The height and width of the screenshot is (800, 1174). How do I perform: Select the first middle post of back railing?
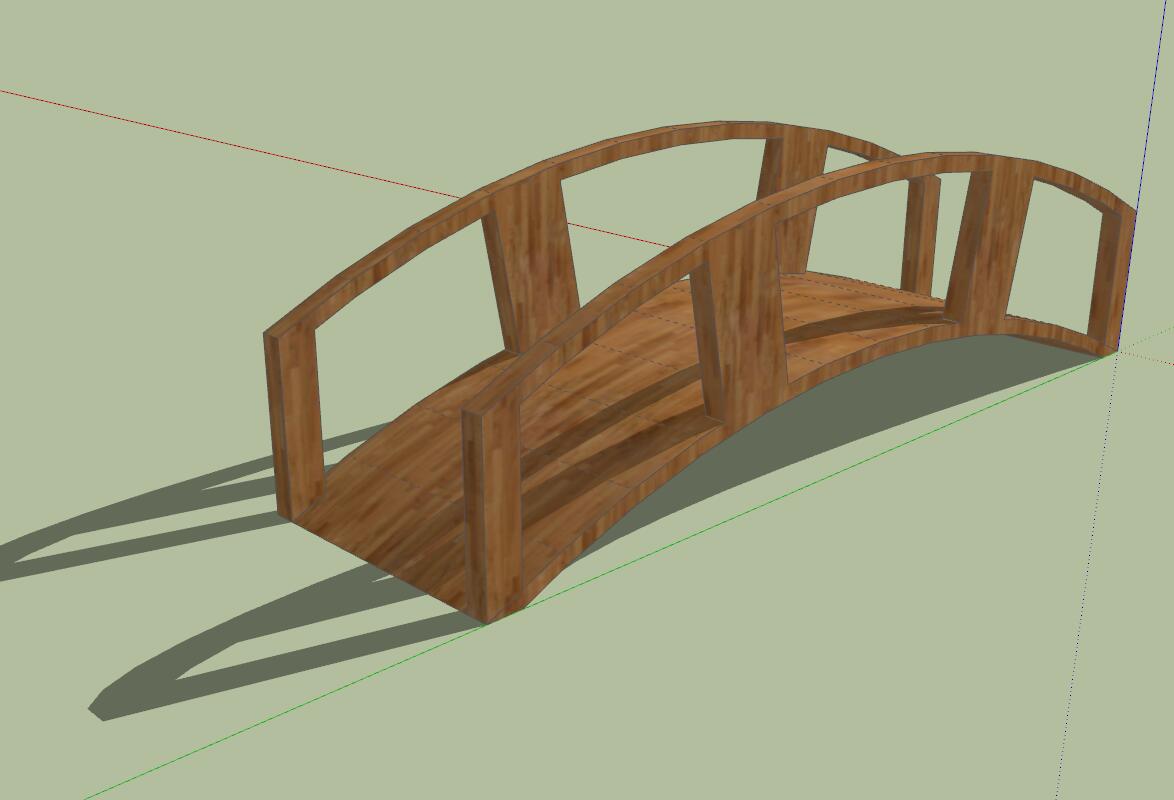[x=528, y=260]
